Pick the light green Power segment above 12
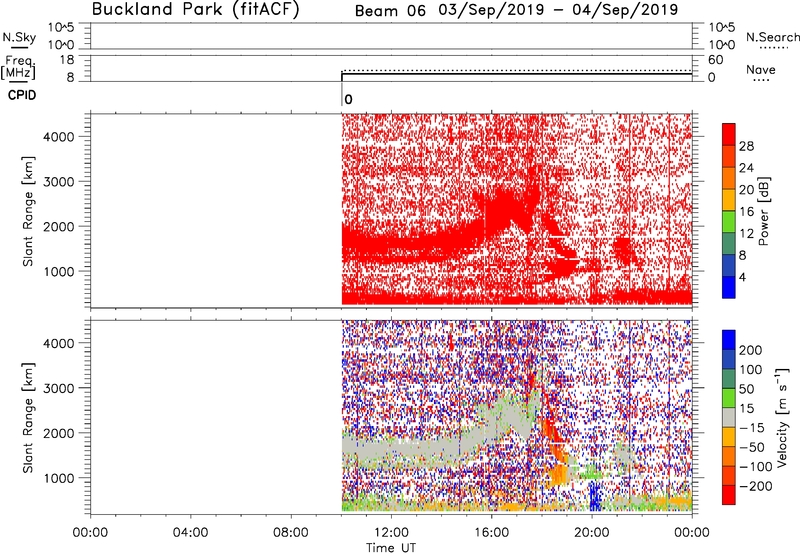 [x=729, y=222]
